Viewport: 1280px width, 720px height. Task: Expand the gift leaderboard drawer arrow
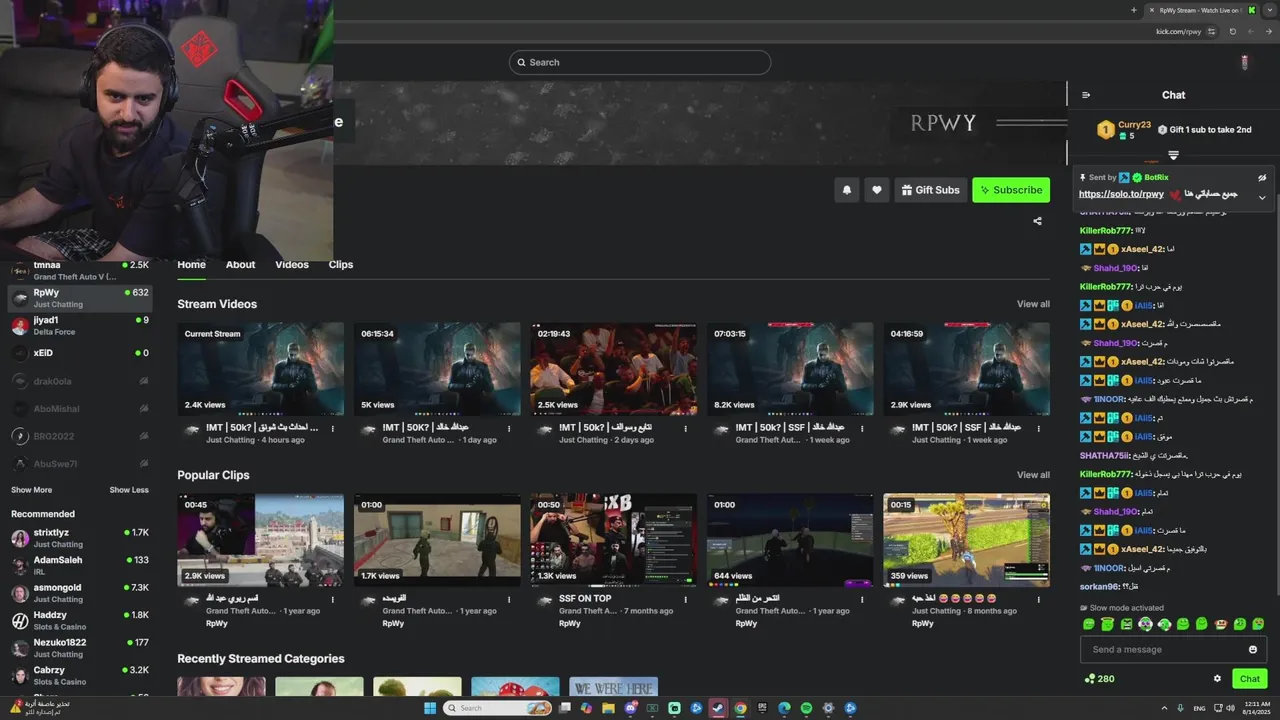pyautogui.click(x=1173, y=155)
